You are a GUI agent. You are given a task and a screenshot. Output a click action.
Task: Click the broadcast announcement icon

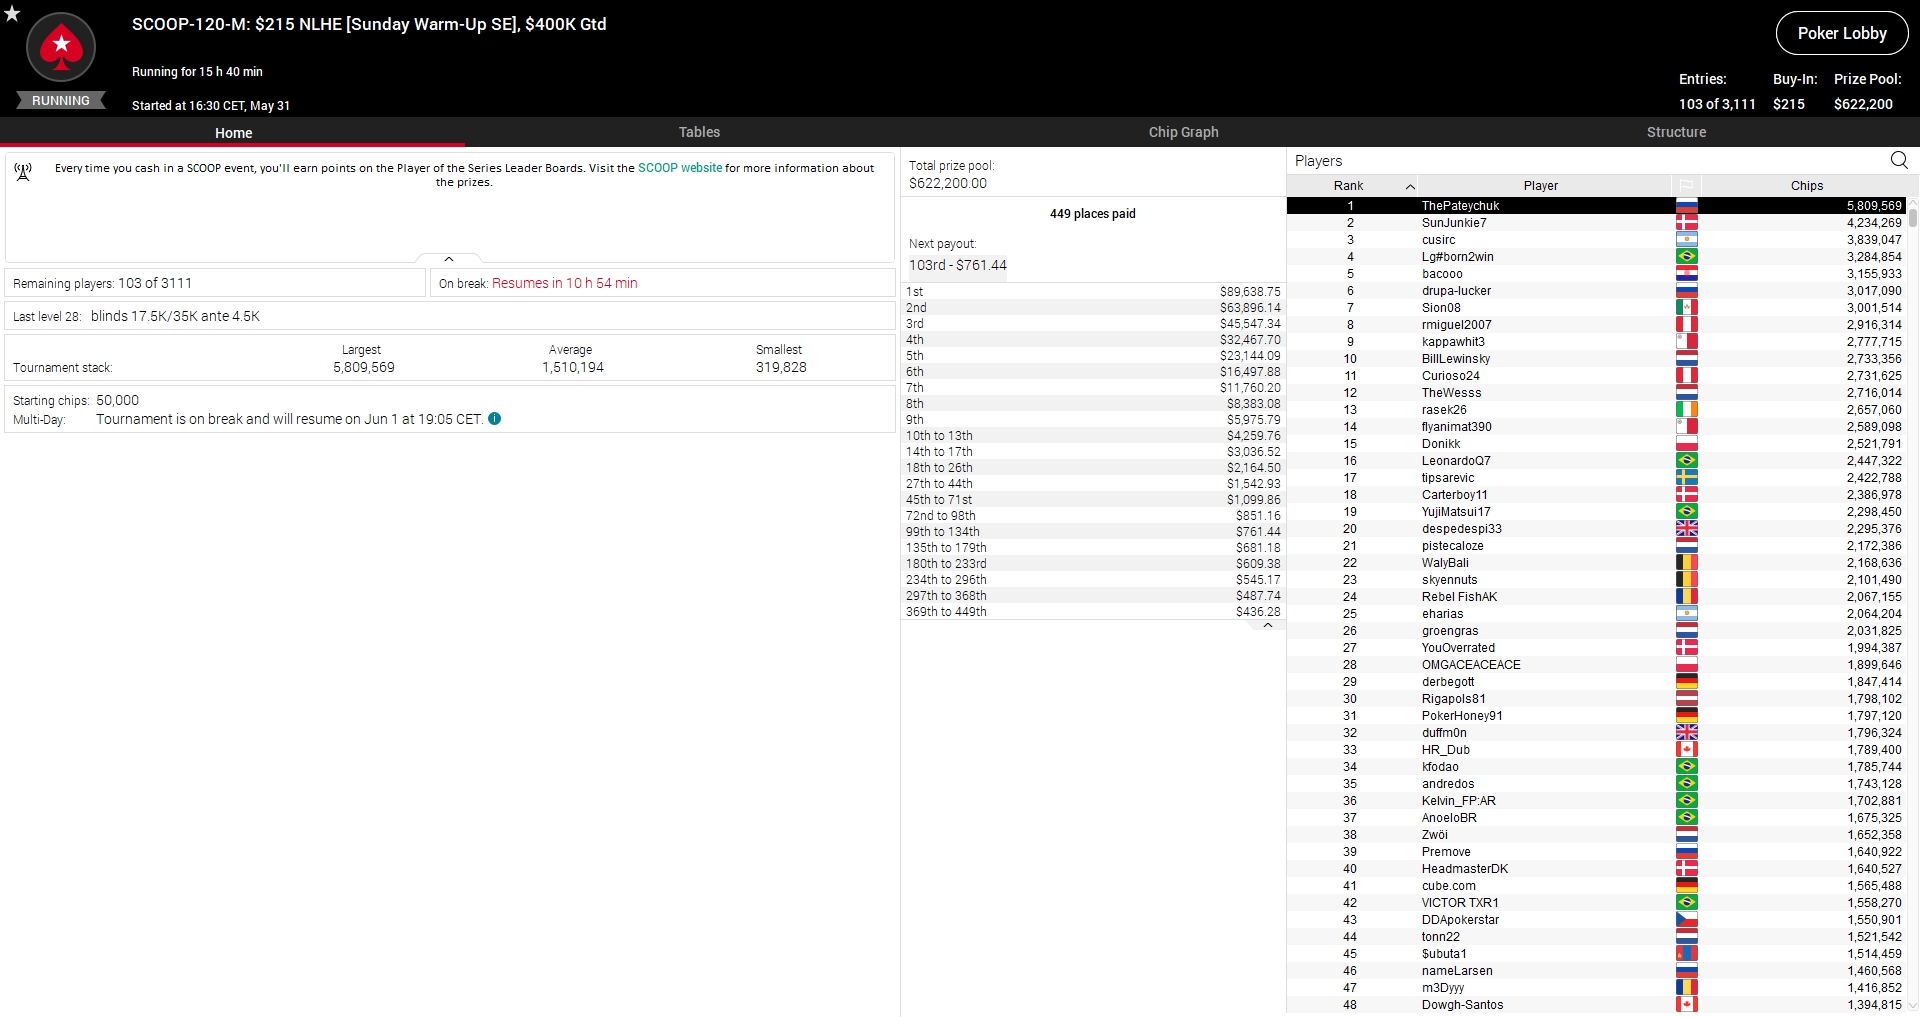click(x=23, y=172)
